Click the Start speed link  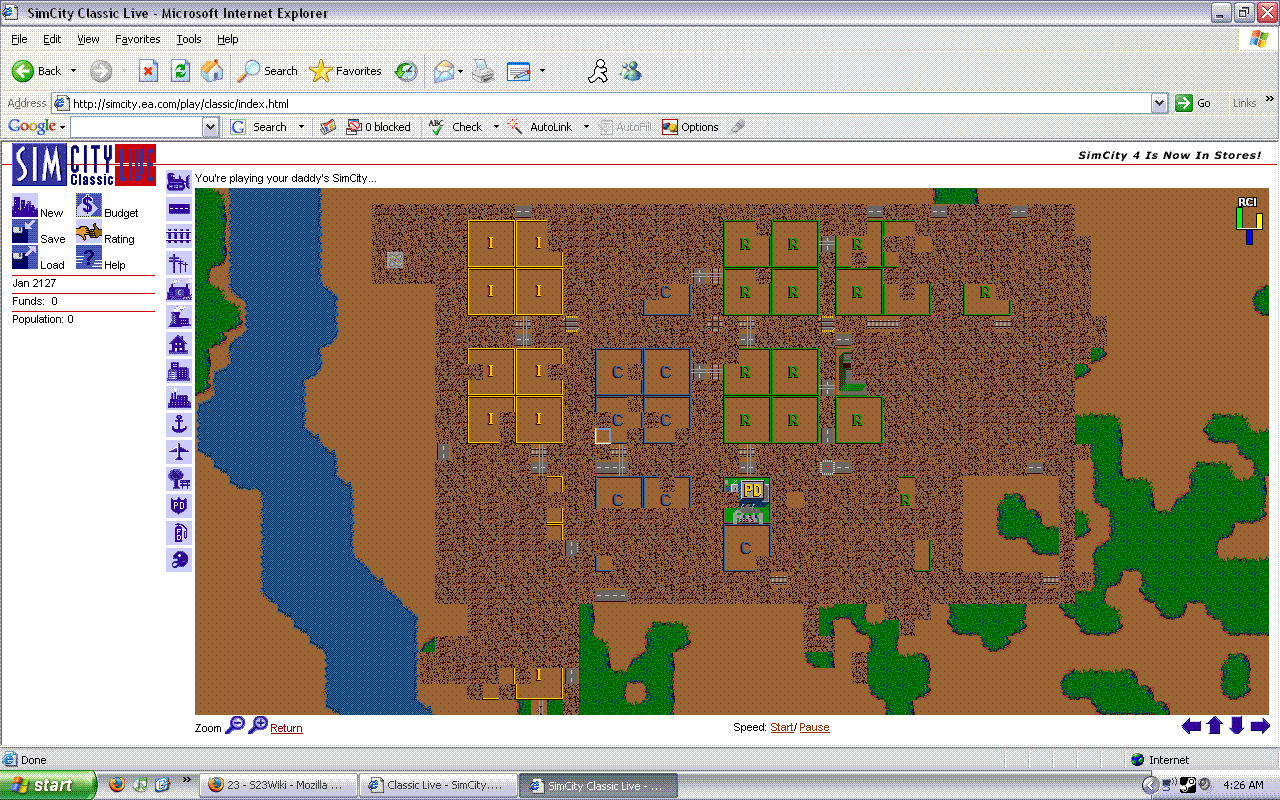(x=781, y=727)
